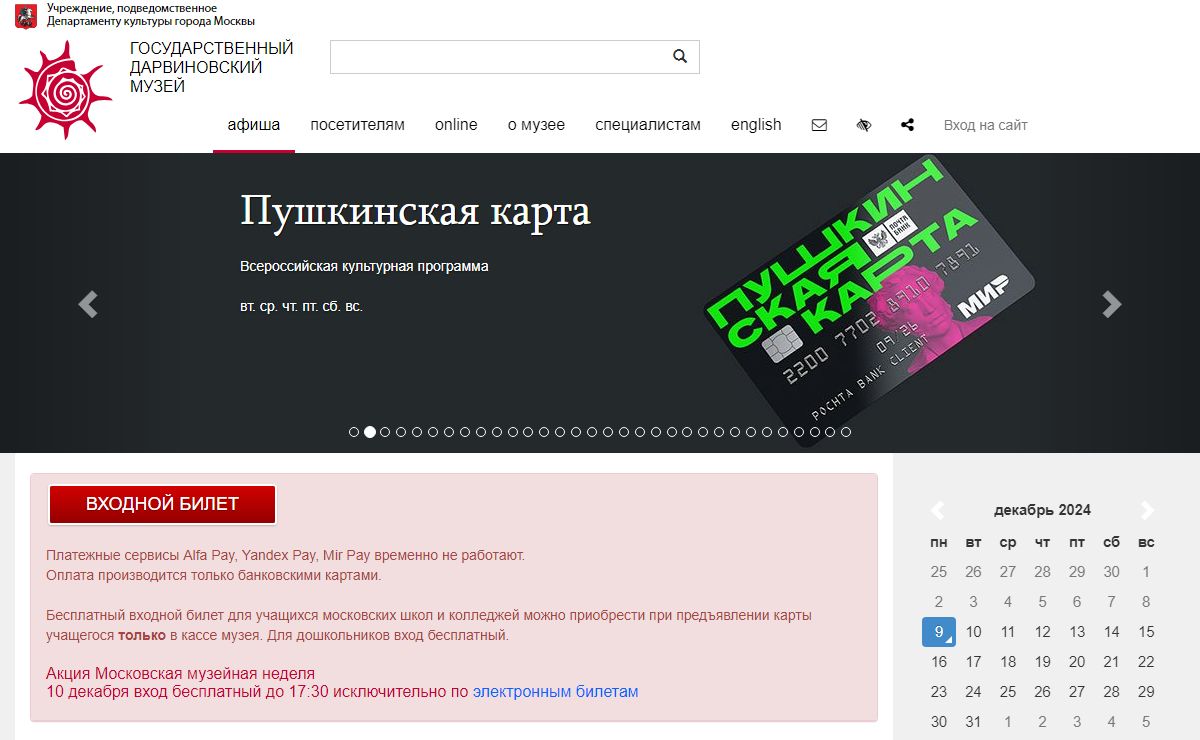The height and width of the screenshot is (740, 1200).
Task: Click Департаменту культуры города Москвы text
Action: coord(151,20)
